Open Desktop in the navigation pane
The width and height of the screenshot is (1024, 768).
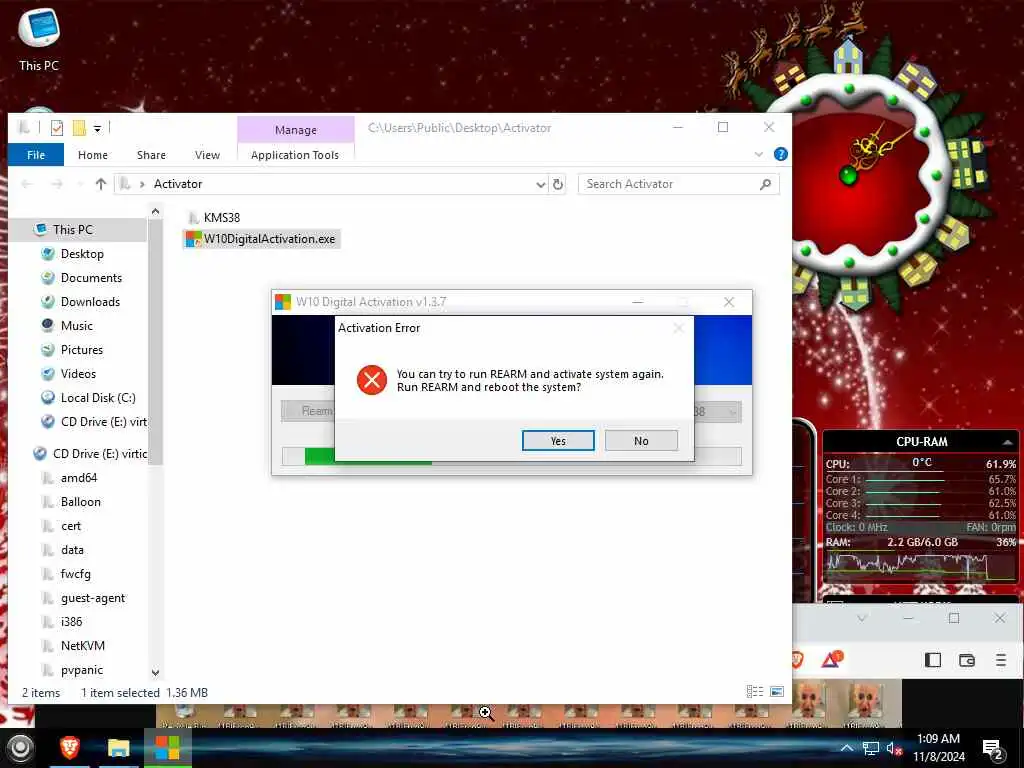tap(82, 253)
